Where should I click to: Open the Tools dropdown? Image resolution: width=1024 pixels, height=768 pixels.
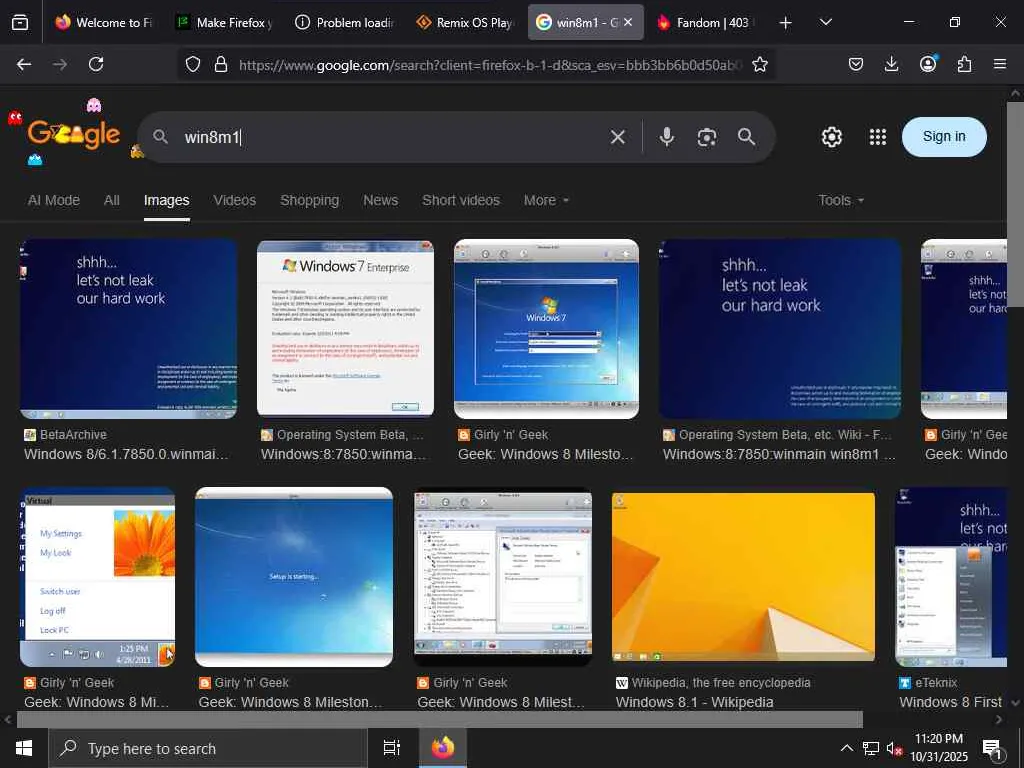(x=840, y=200)
